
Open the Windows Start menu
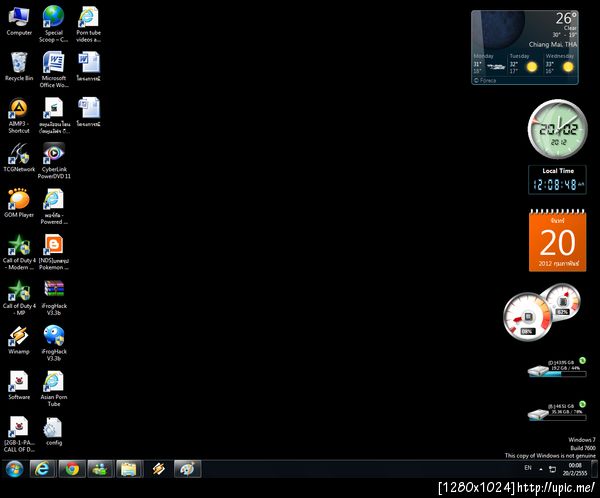[15, 469]
